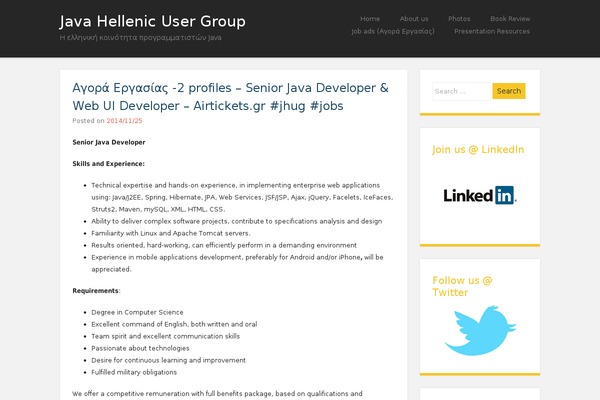Viewport: 600px width, 400px height.
Task: Click the 'Passionate about technologies' bullet
Action: [x=140, y=348]
